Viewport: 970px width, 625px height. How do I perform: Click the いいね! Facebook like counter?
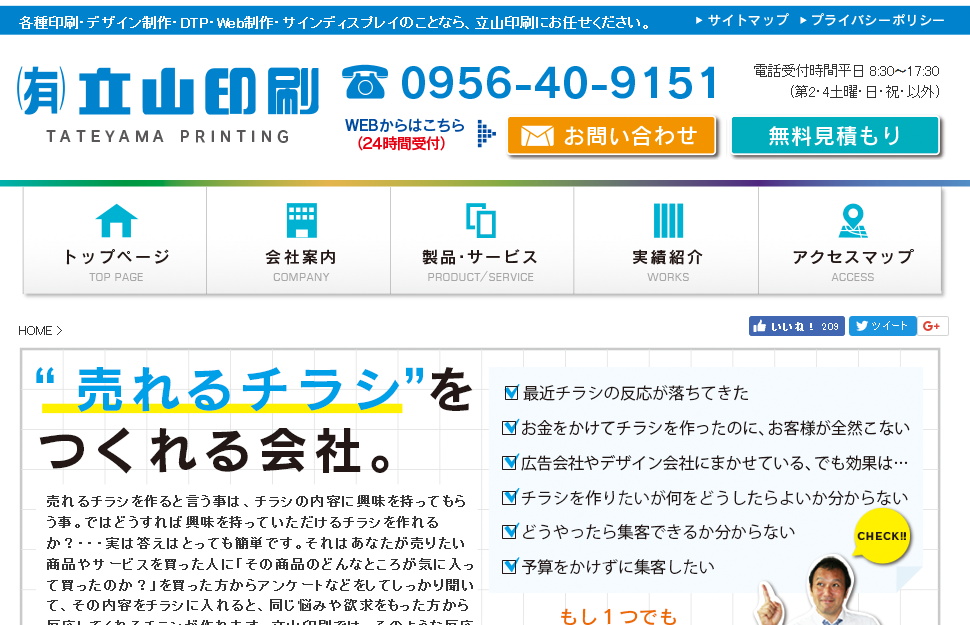795,325
